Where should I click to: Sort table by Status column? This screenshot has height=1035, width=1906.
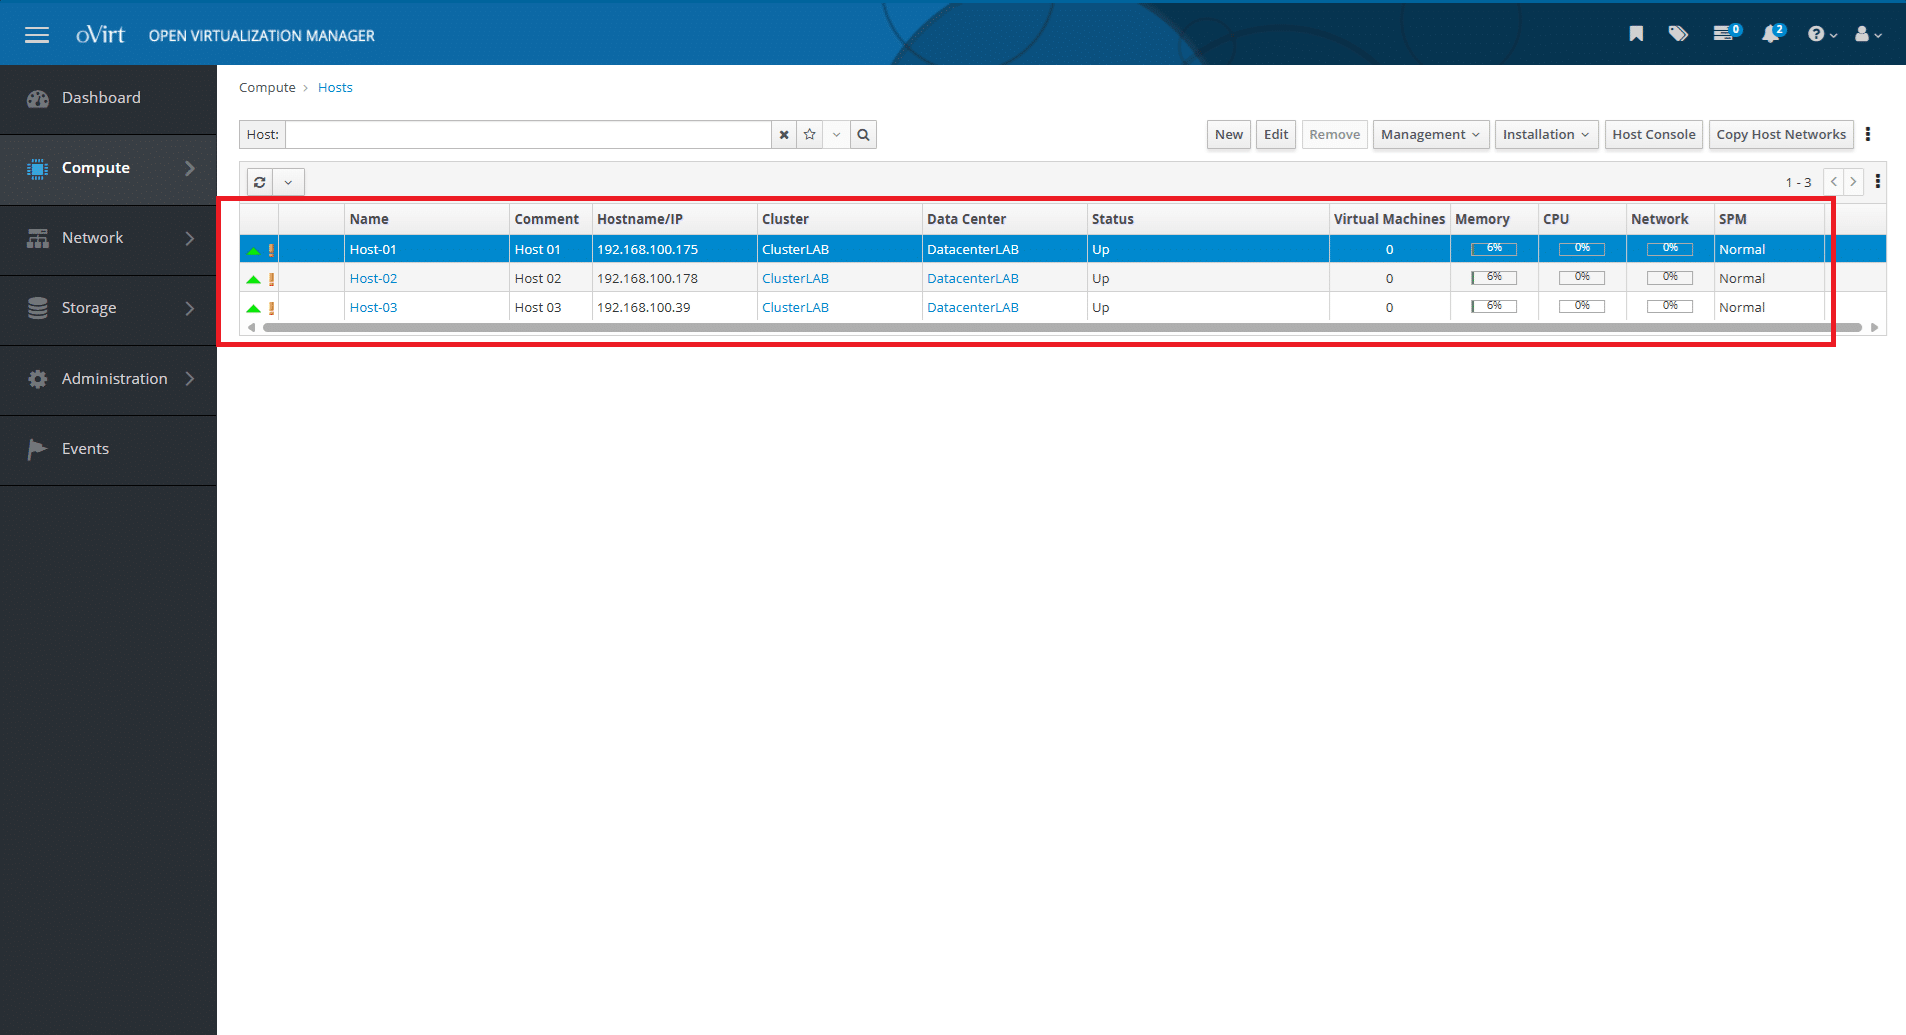1208,219
